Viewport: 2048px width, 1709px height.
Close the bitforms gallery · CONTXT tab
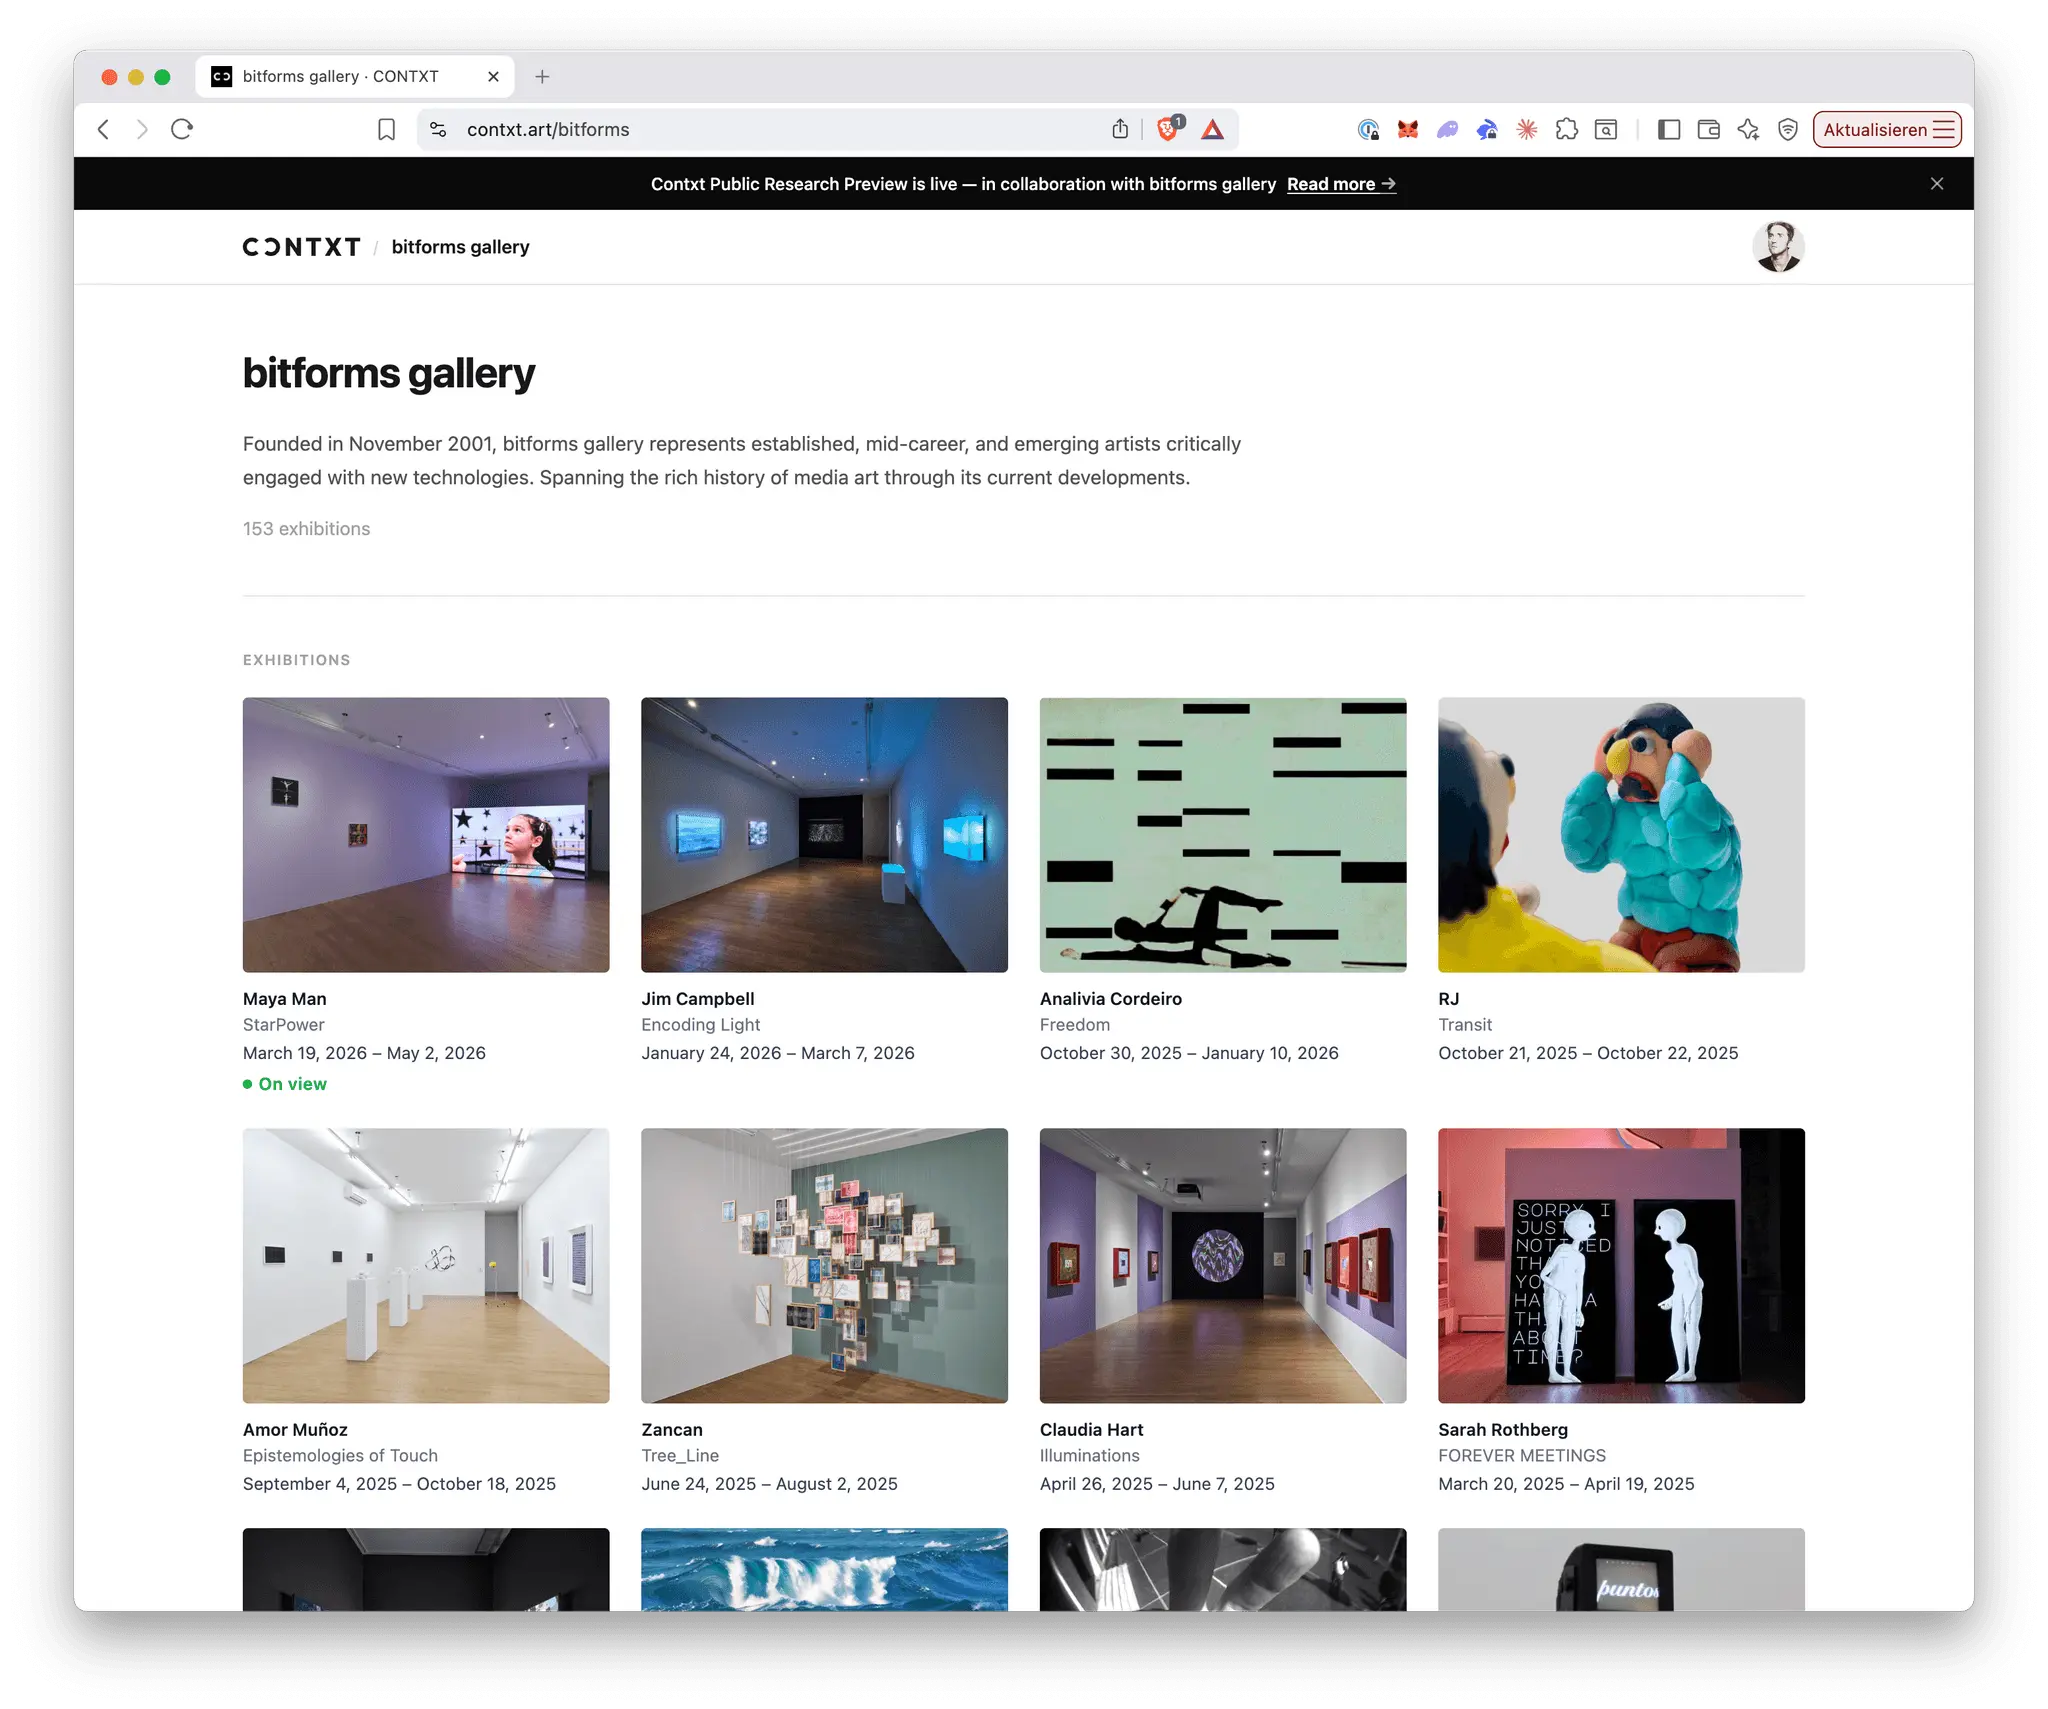493,76
